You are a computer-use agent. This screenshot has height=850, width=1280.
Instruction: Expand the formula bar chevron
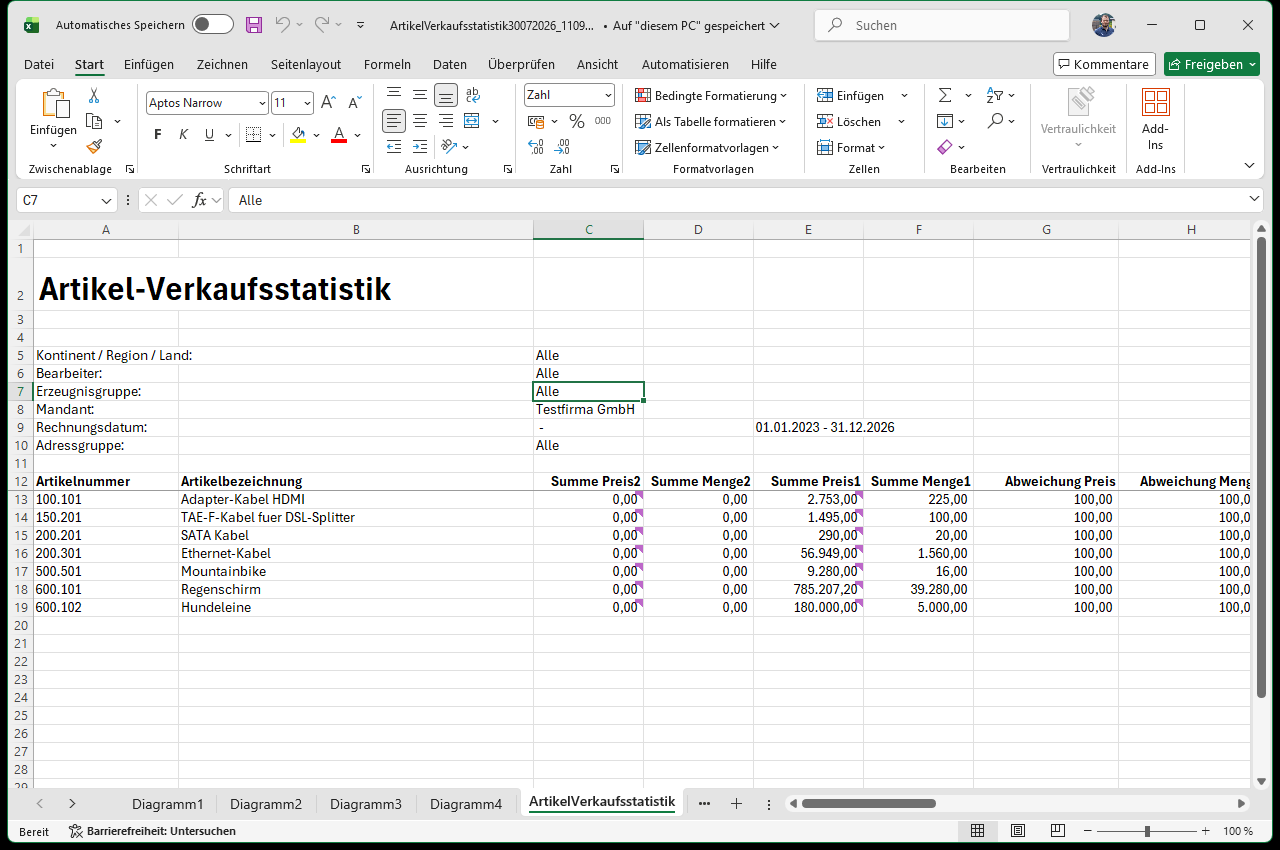coord(1255,200)
